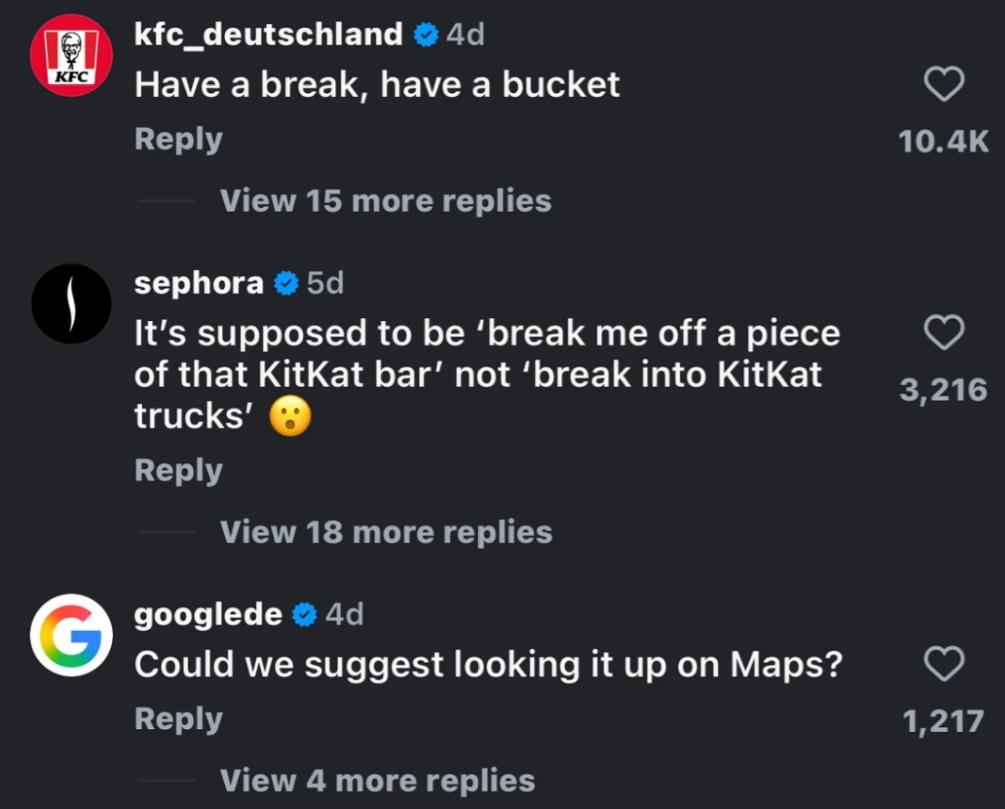Click sephora's blue verified badge

point(286,284)
